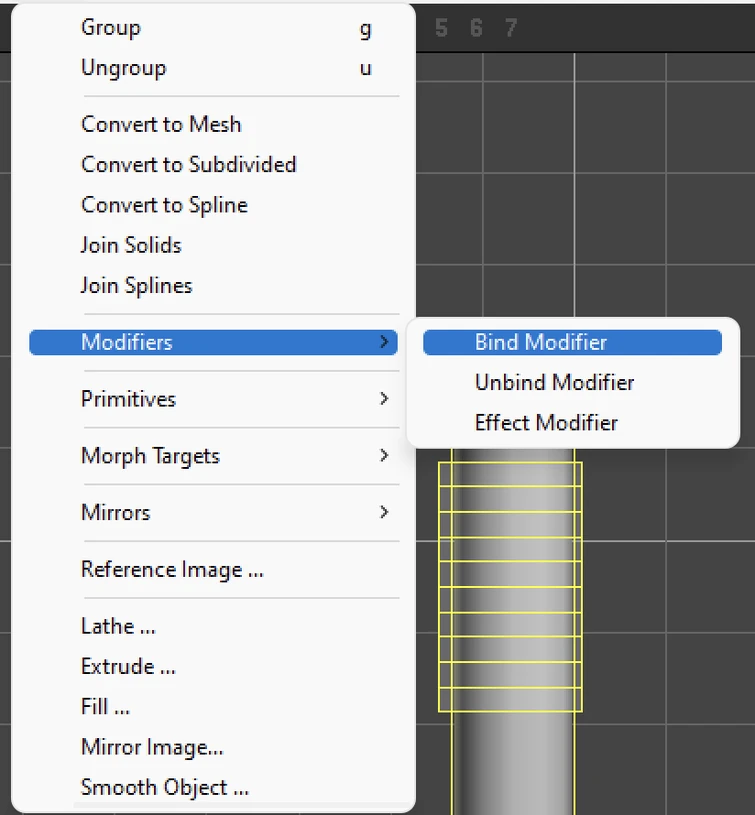Image resolution: width=755 pixels, height=815 pixels.
Task: Expand the Mirrors submenu
Action: point(115,513)
